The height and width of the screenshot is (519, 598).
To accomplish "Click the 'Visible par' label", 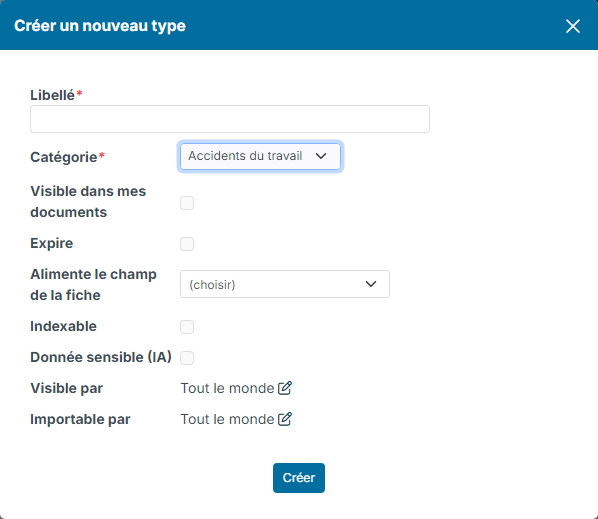I will coord(66,388).
